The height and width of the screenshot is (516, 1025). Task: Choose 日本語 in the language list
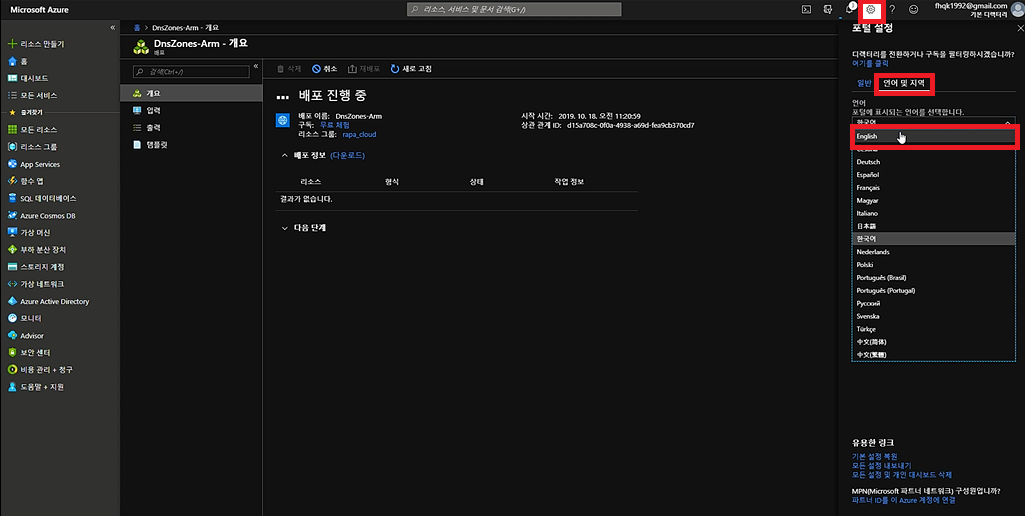click(x=933, y=226)
